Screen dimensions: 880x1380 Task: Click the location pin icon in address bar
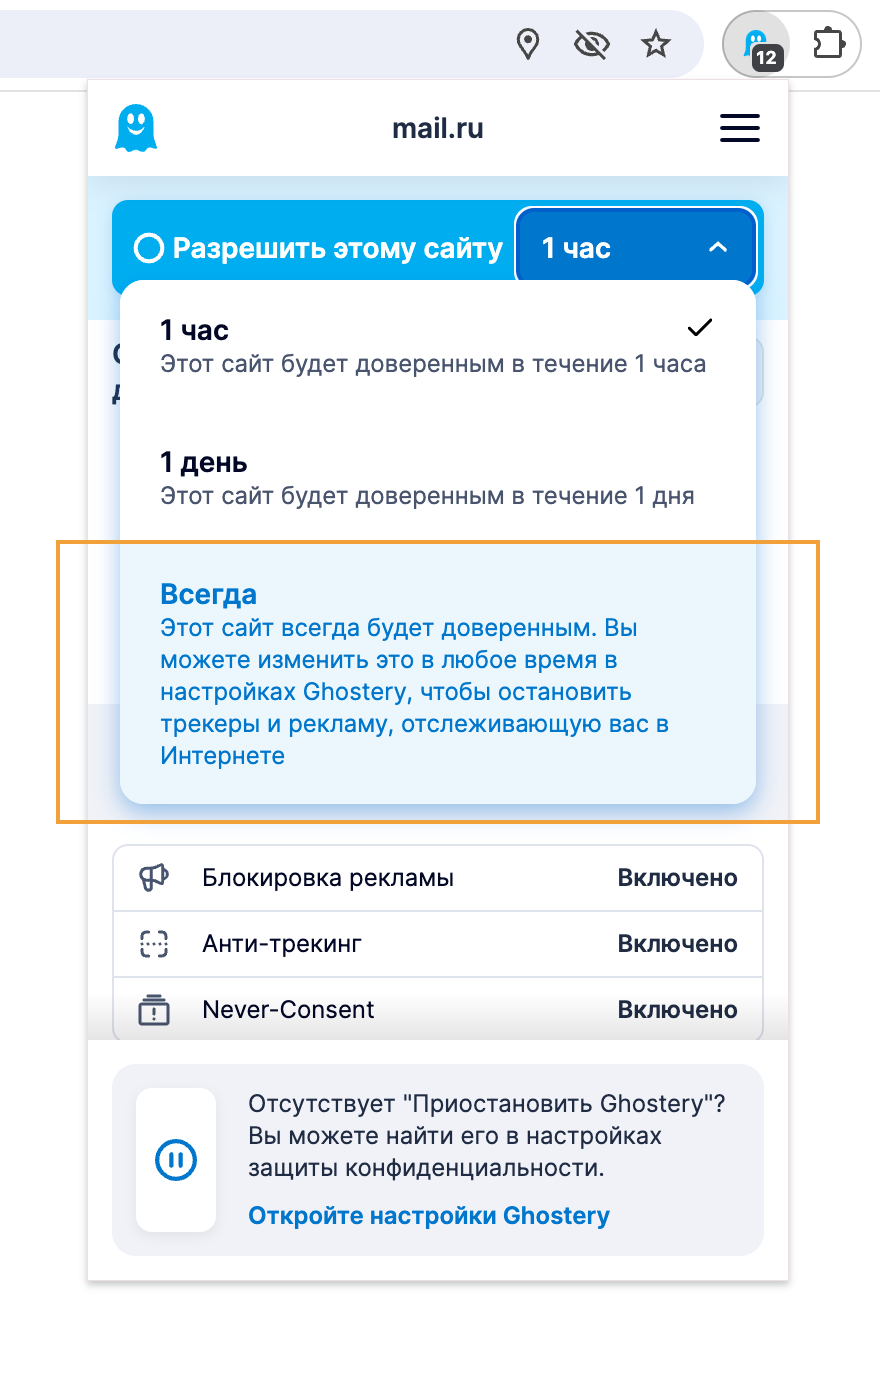(528, 44)
